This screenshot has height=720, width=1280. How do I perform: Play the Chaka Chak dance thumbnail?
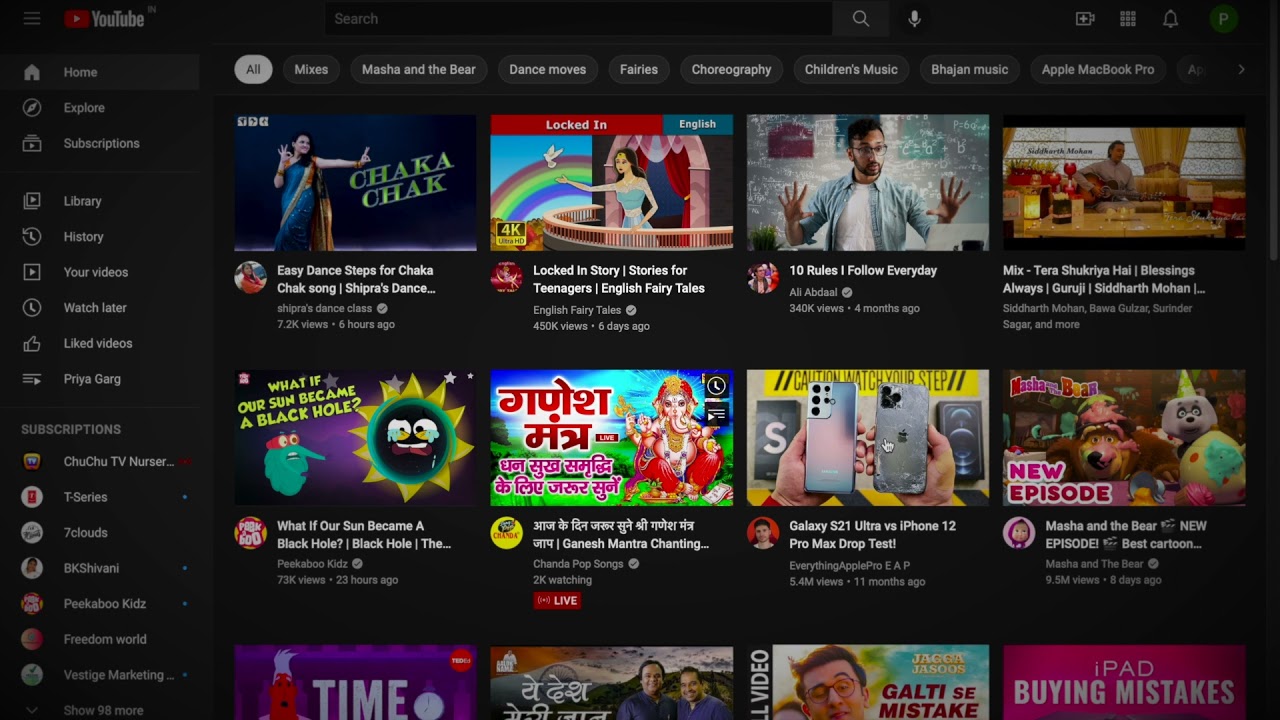(x=356, y=182)
